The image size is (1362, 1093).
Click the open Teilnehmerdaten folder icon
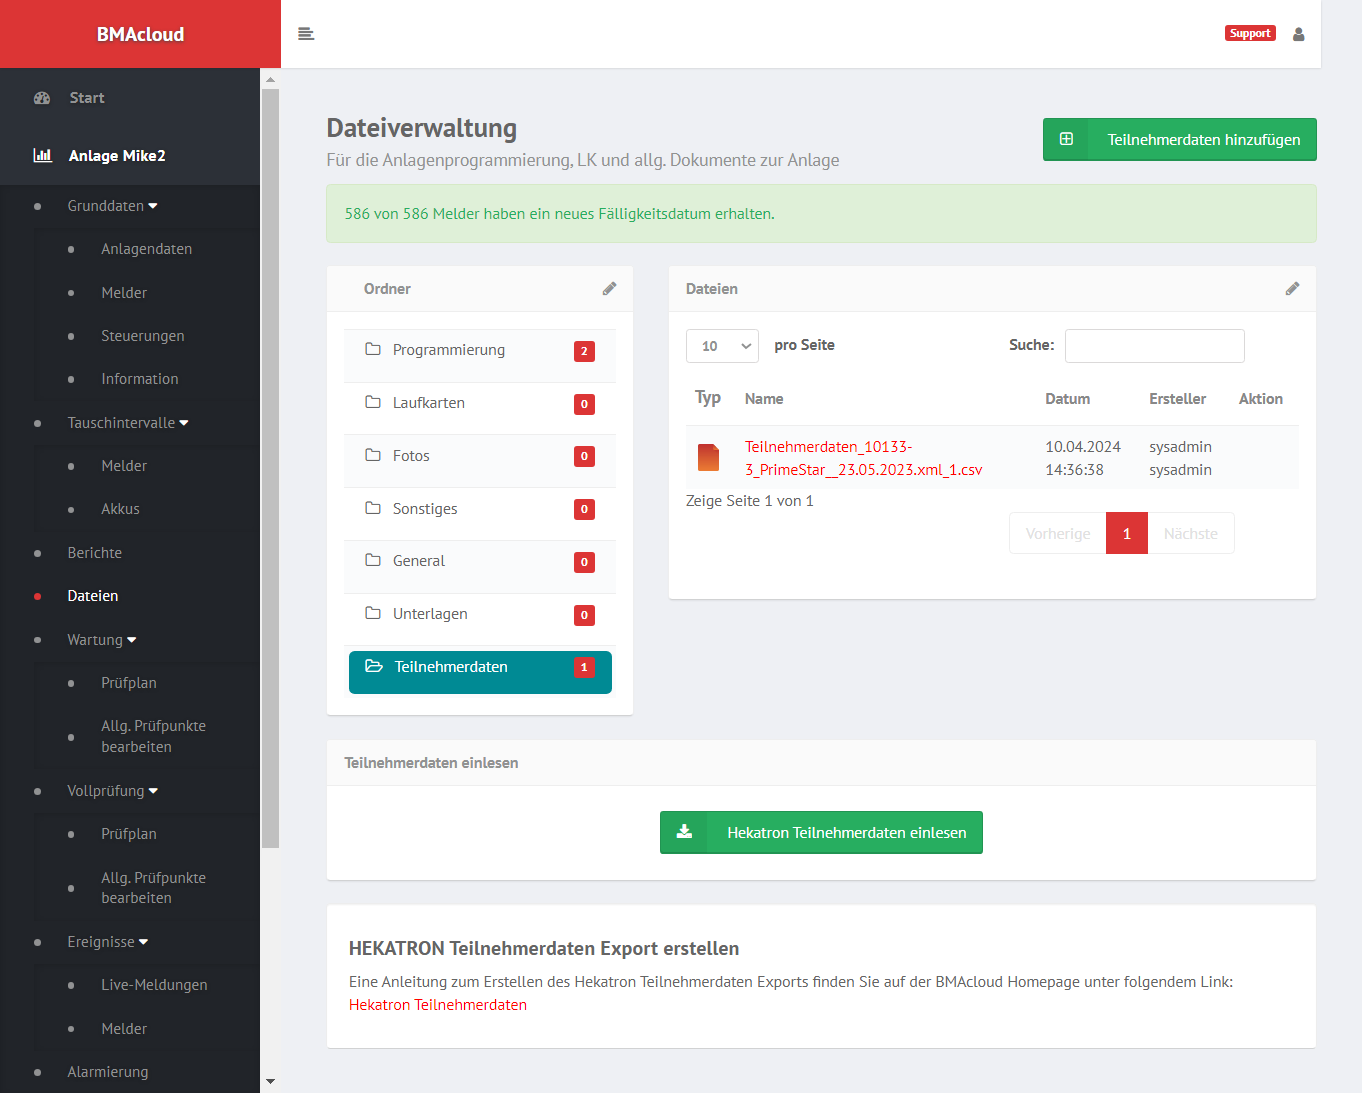[374, 666]
